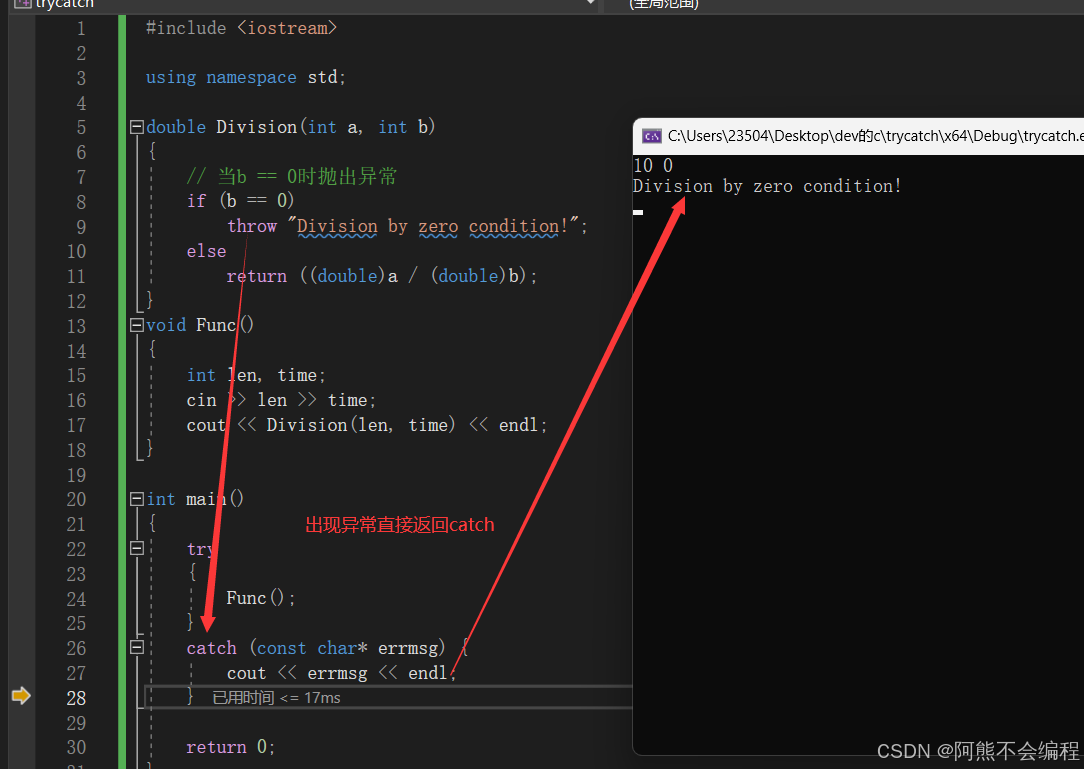Screen dimensions: 1084x769
Task: Click the "try" keyword on line 22
Action: 201,550
